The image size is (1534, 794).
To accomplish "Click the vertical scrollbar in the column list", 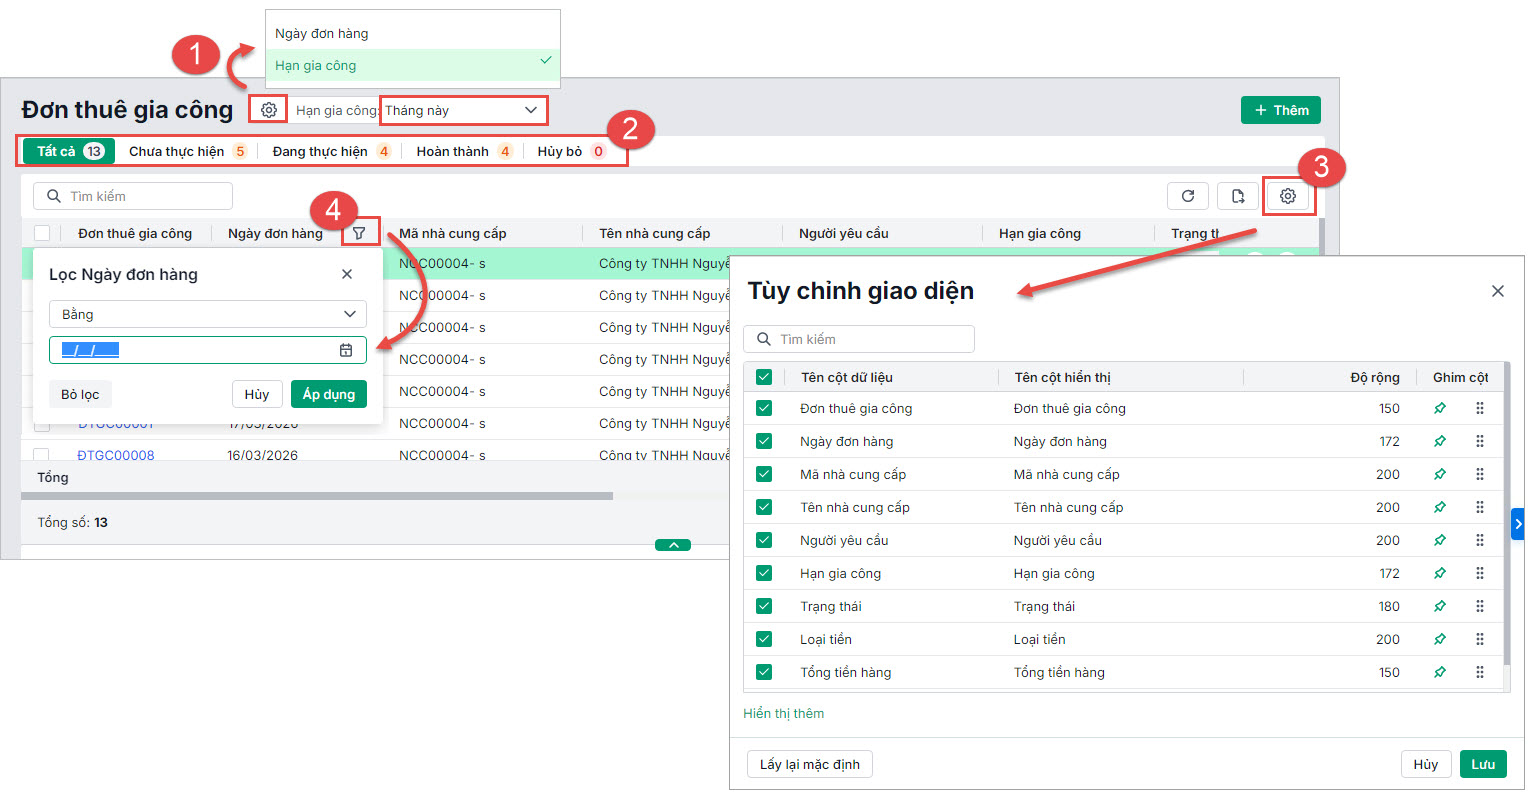I will pyautogui.click(x=1507, y=515).
